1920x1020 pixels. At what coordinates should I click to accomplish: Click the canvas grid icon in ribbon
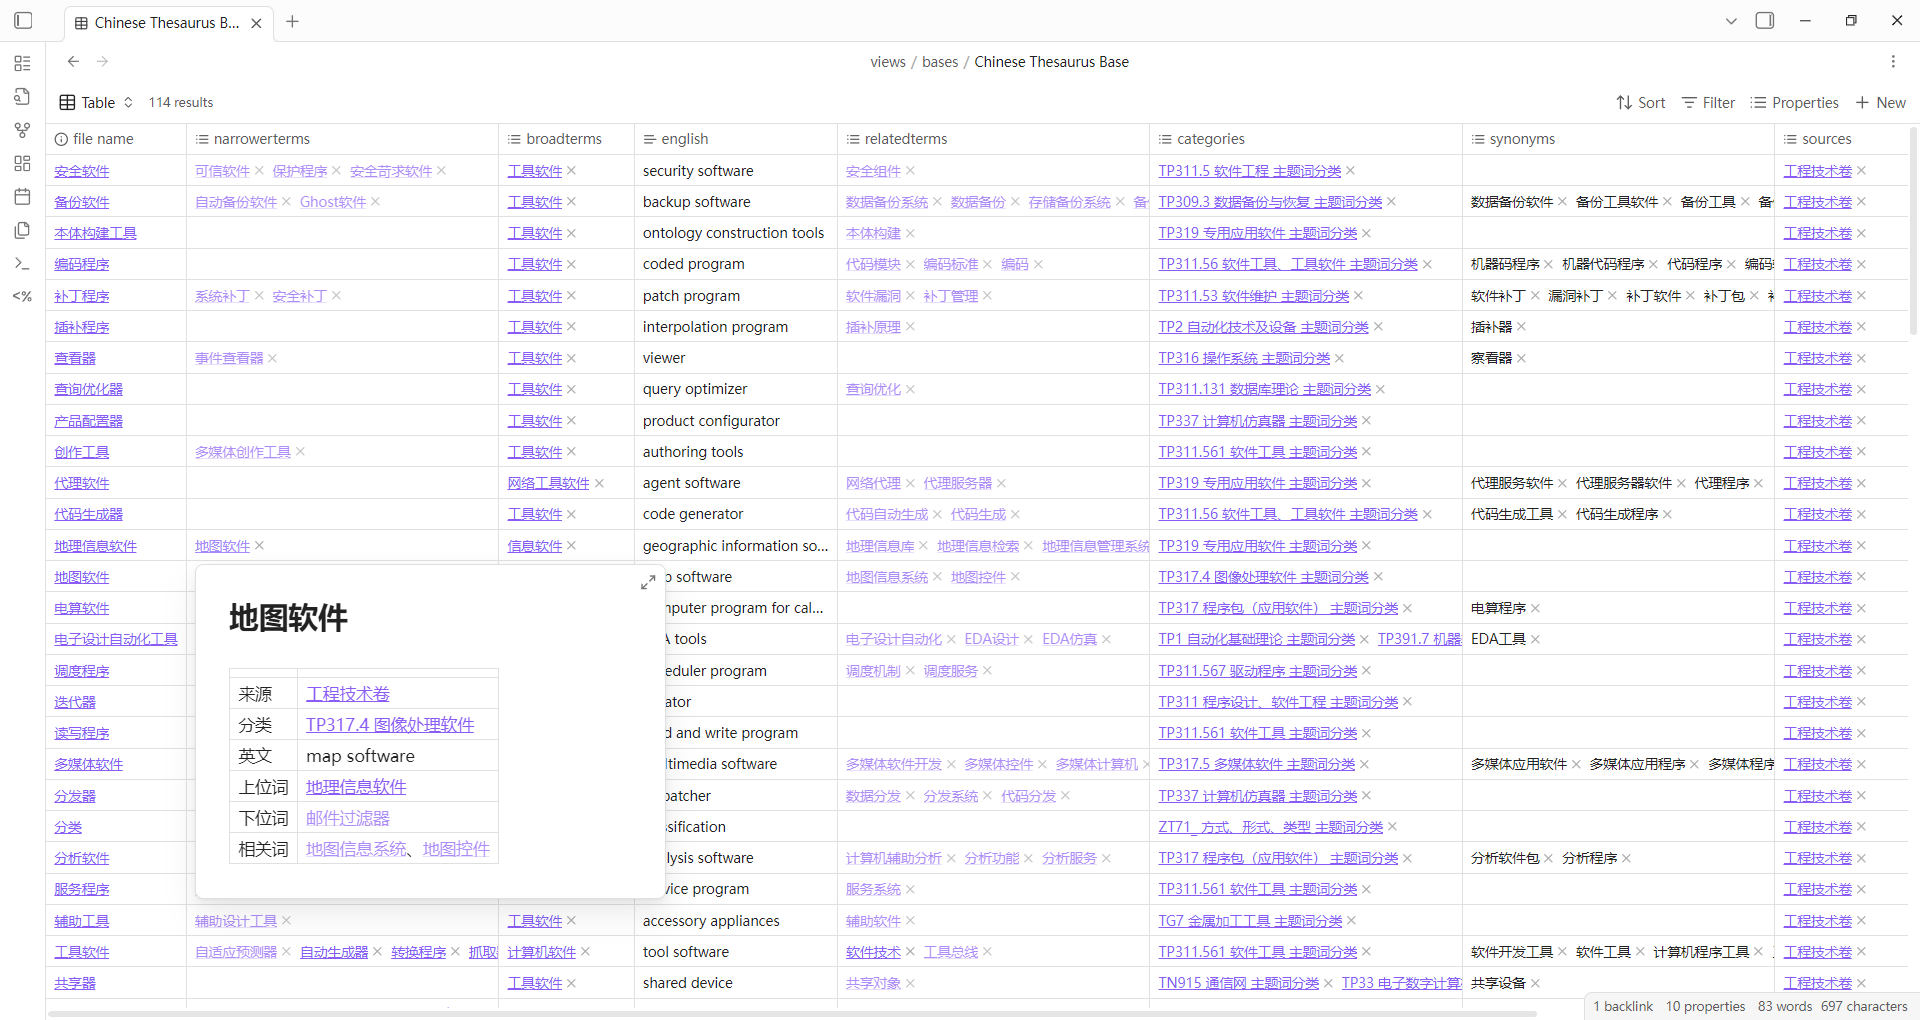tap(22, 163)
